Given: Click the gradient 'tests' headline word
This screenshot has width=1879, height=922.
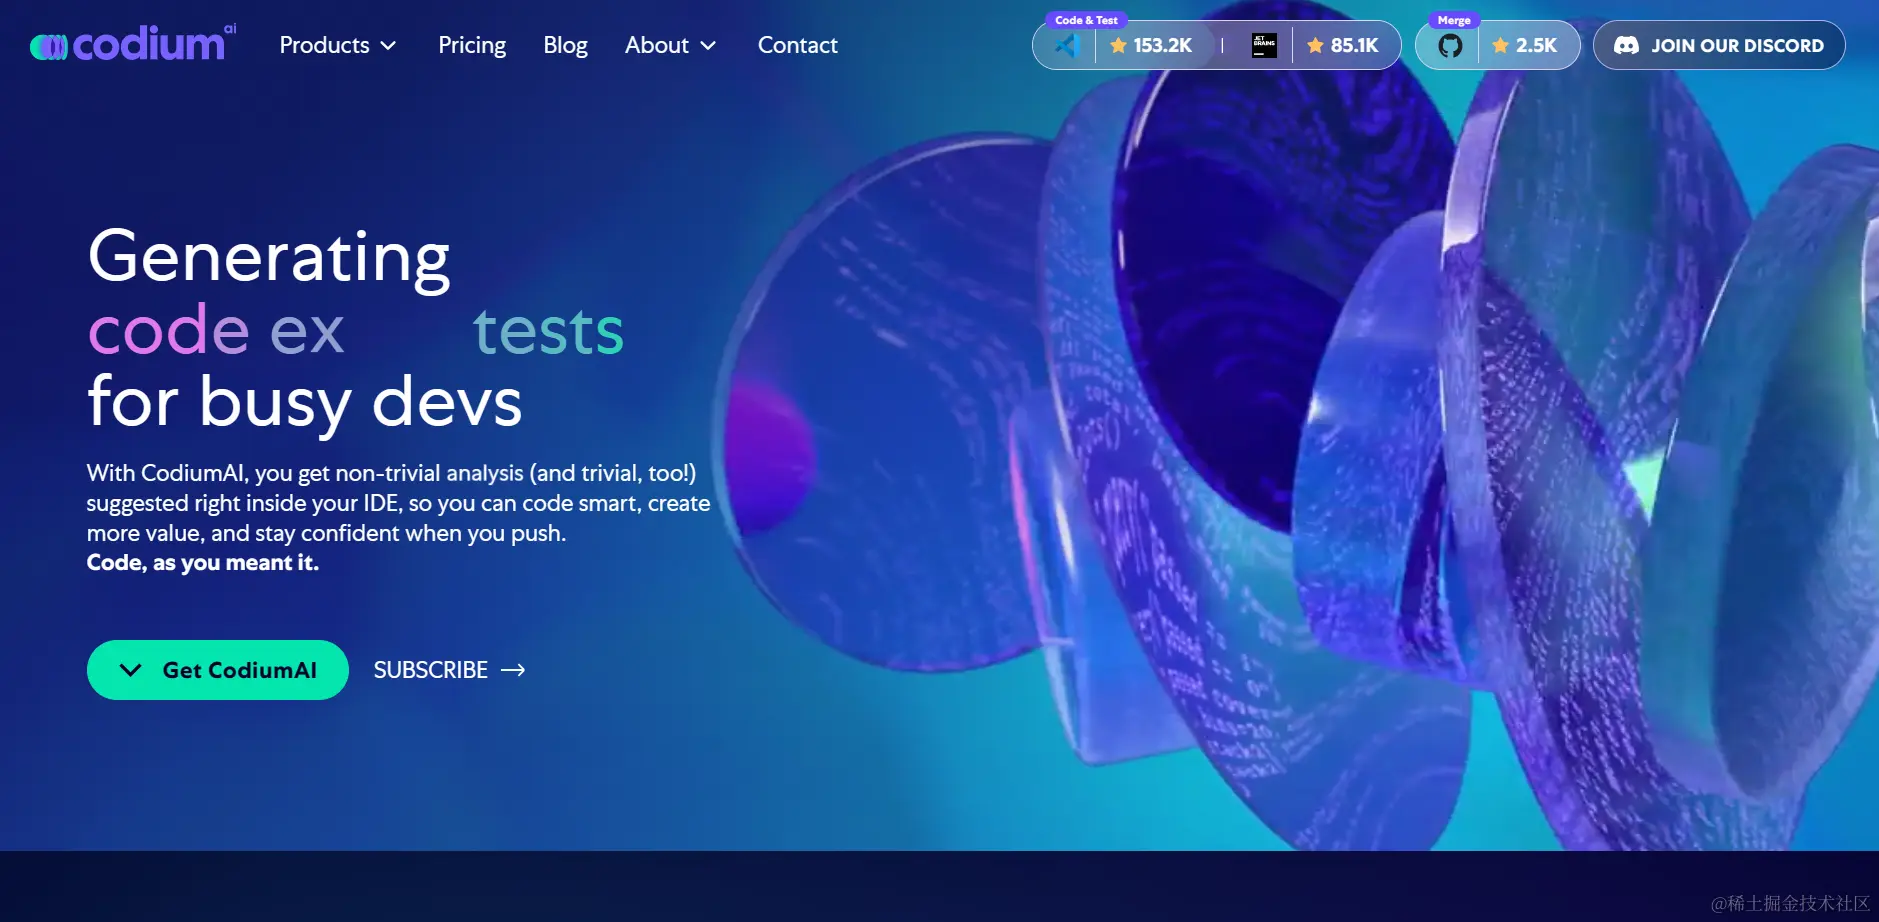Looking at the screenshot, I should (548, 331).
